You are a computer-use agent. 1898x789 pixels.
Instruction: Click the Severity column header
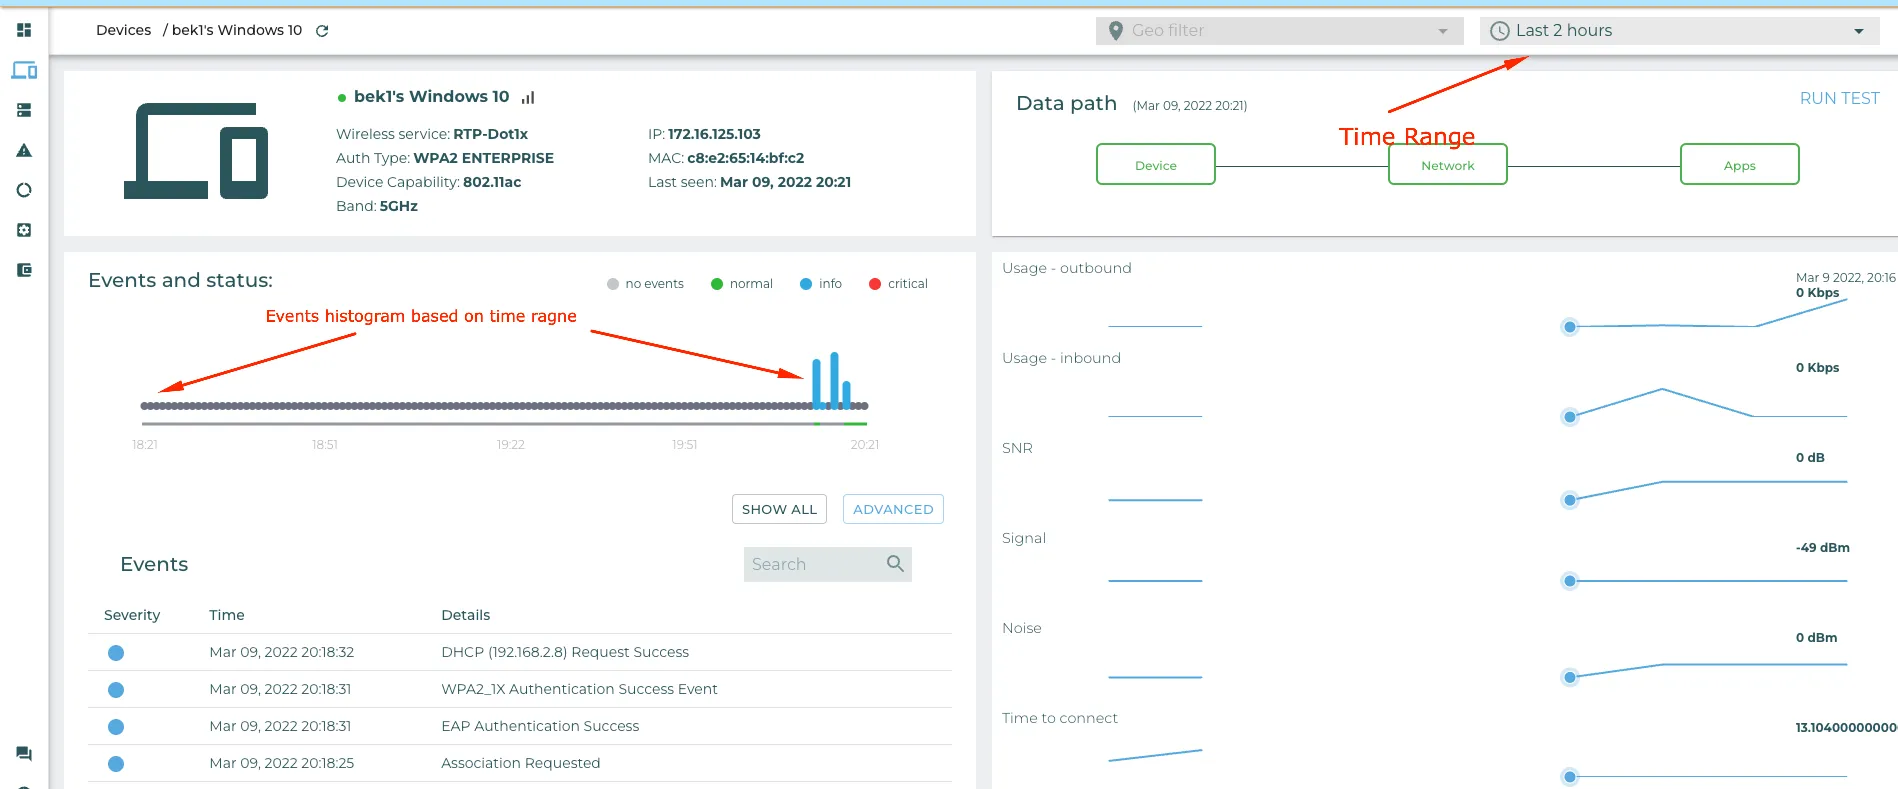tap(132, 615)
